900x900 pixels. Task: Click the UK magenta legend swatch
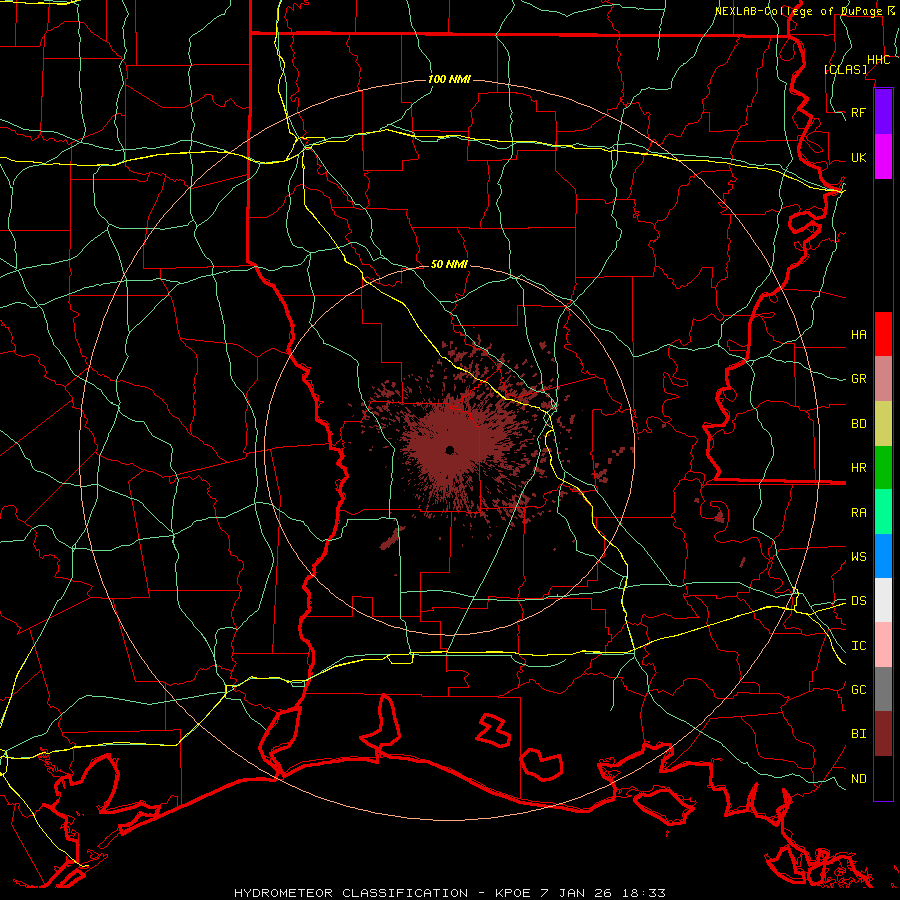(x=883, y=157)
